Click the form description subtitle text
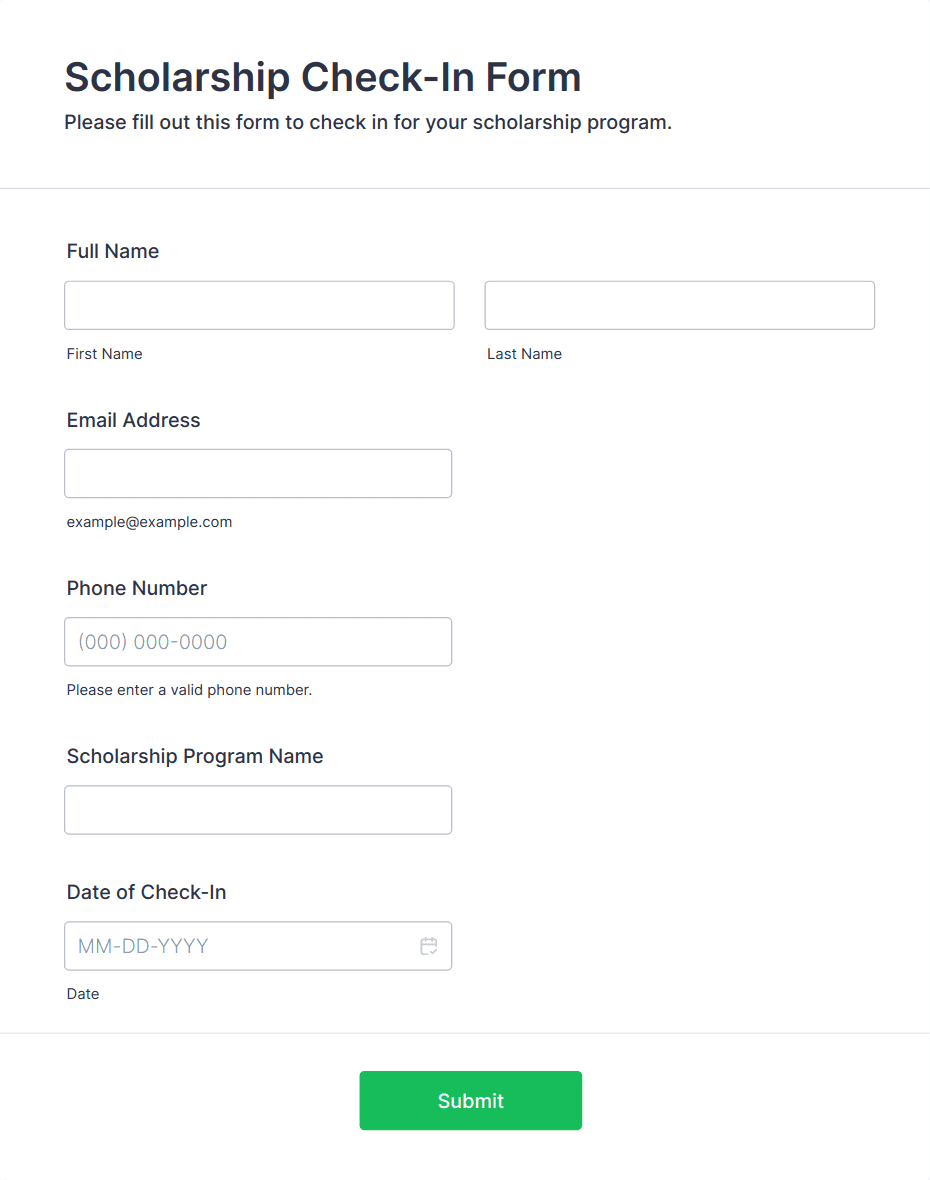The height and width of the screenshot is (1180, 930). coord(368,123)
